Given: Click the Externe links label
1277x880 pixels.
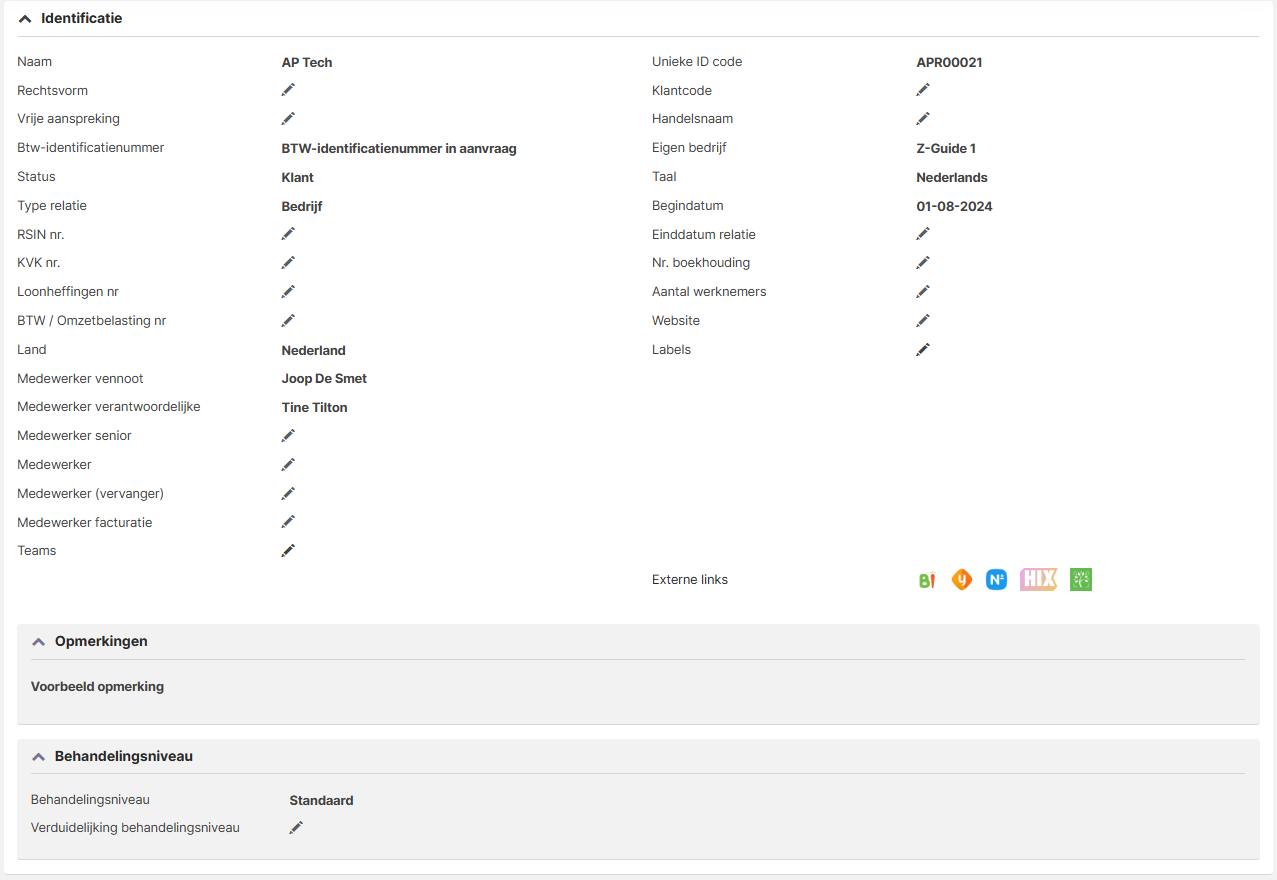Looking at the screenshot, I should tap(690, 580).
